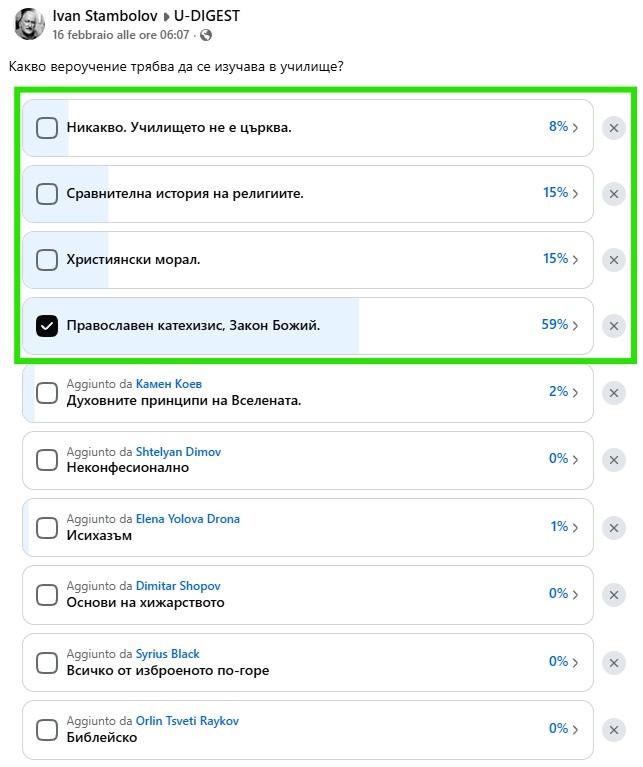Click the X icon beside the 'Исихазъм' option

(x=614, y=527)
